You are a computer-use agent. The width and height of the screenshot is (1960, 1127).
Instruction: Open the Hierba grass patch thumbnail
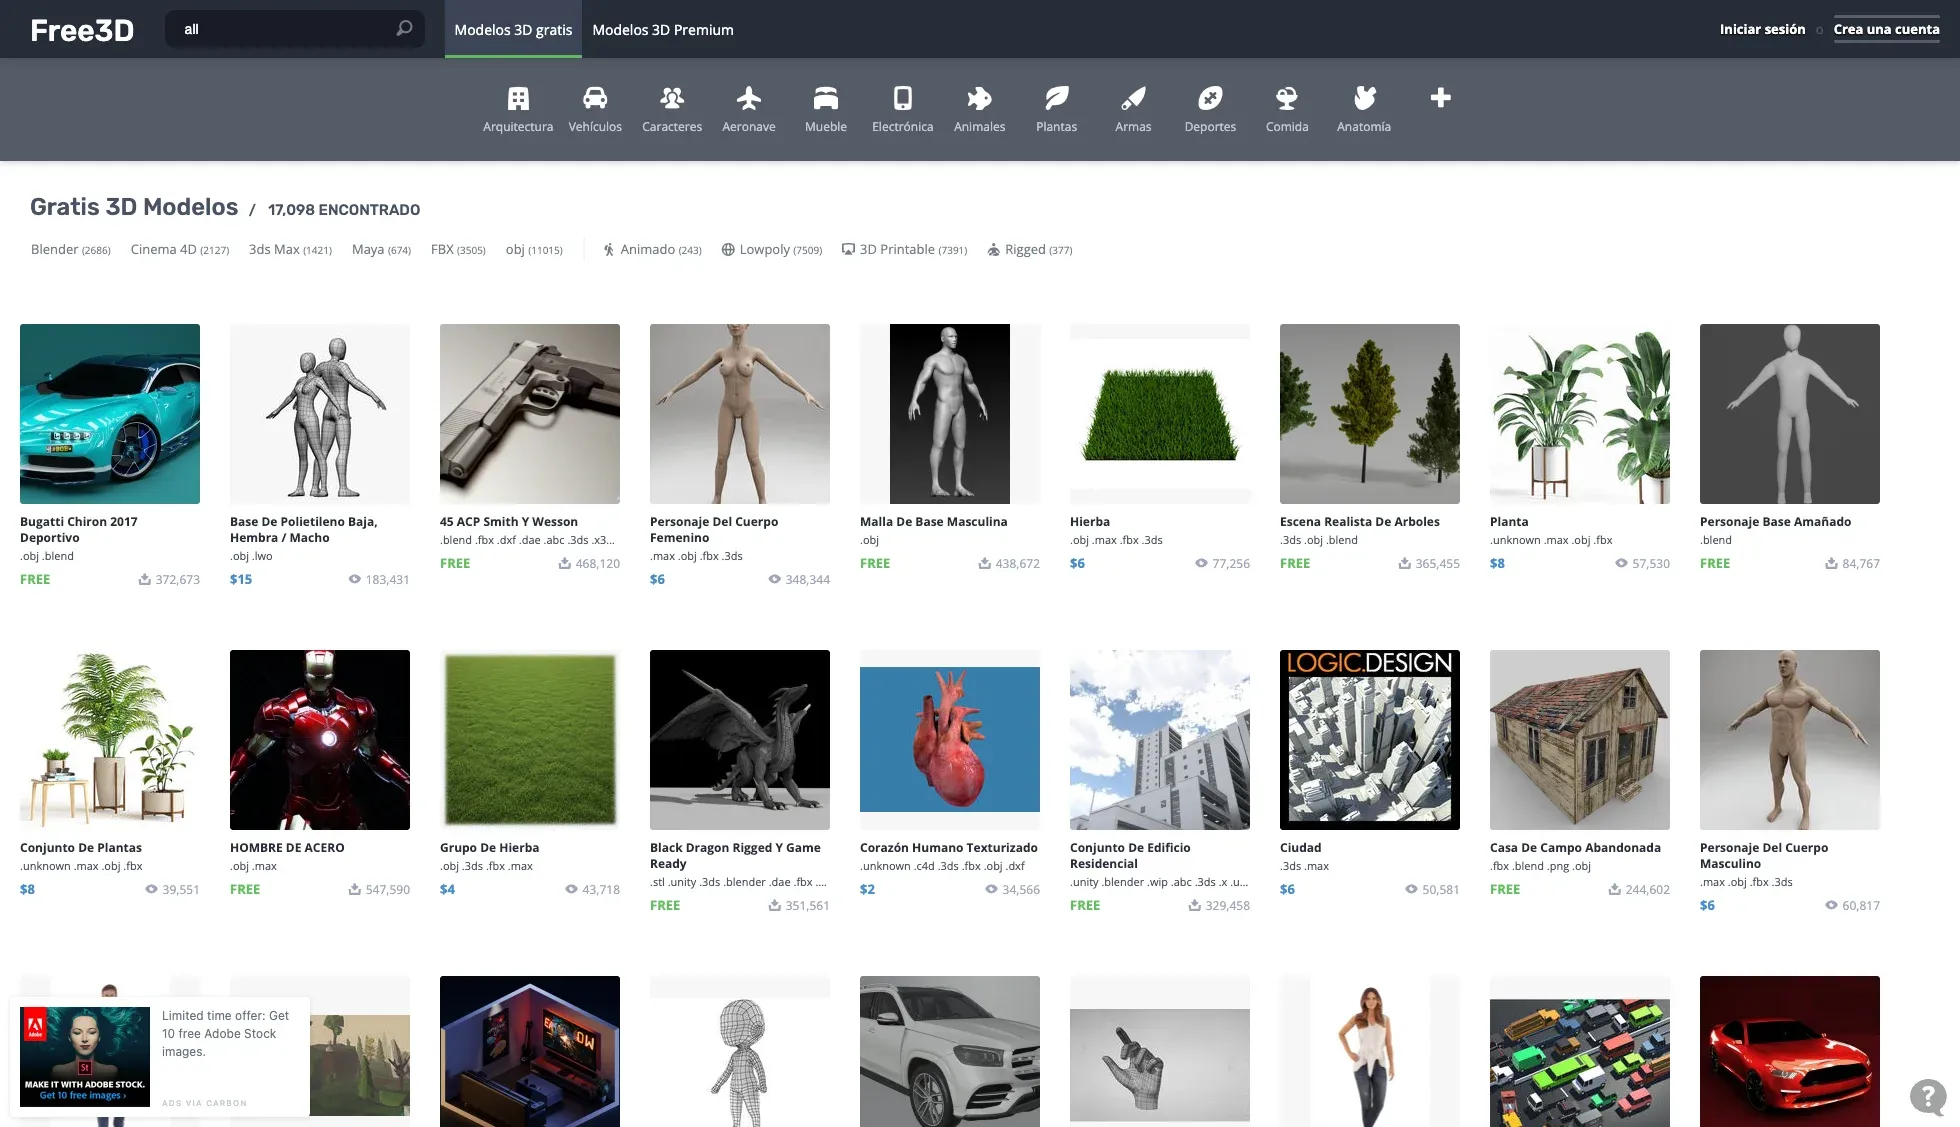pyautogui.click(x=1160, y=414)
